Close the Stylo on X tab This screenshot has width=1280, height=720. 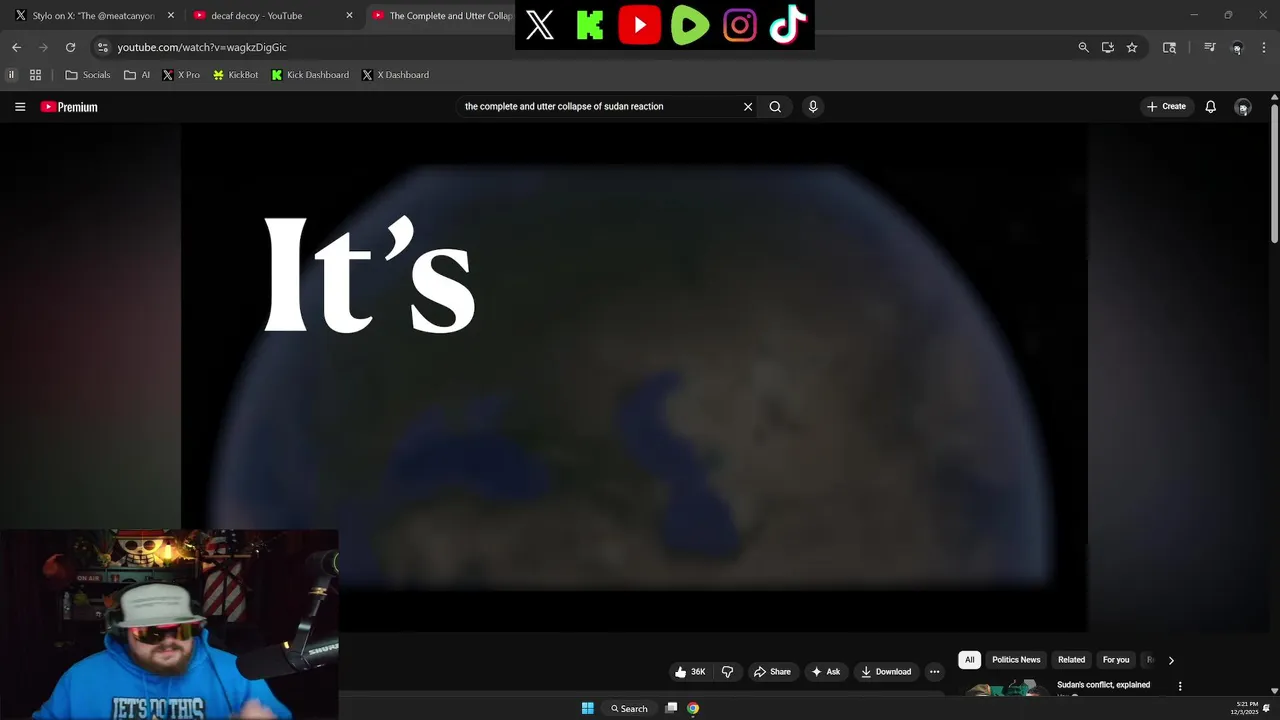coord(171,16)
